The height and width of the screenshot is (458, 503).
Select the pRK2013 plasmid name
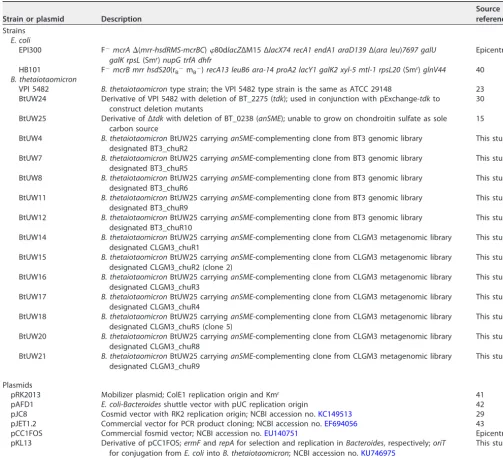(25, 395)
